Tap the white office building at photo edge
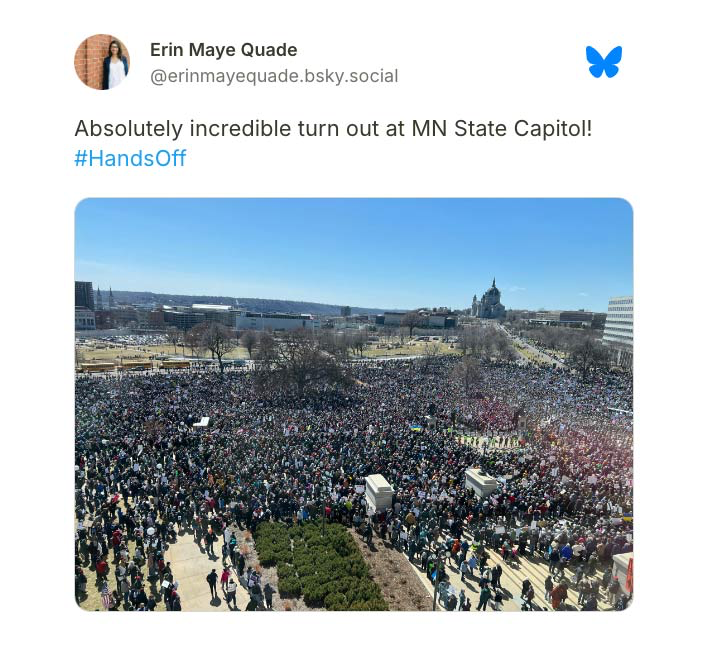The image size is (708, 672). point(619,323)
